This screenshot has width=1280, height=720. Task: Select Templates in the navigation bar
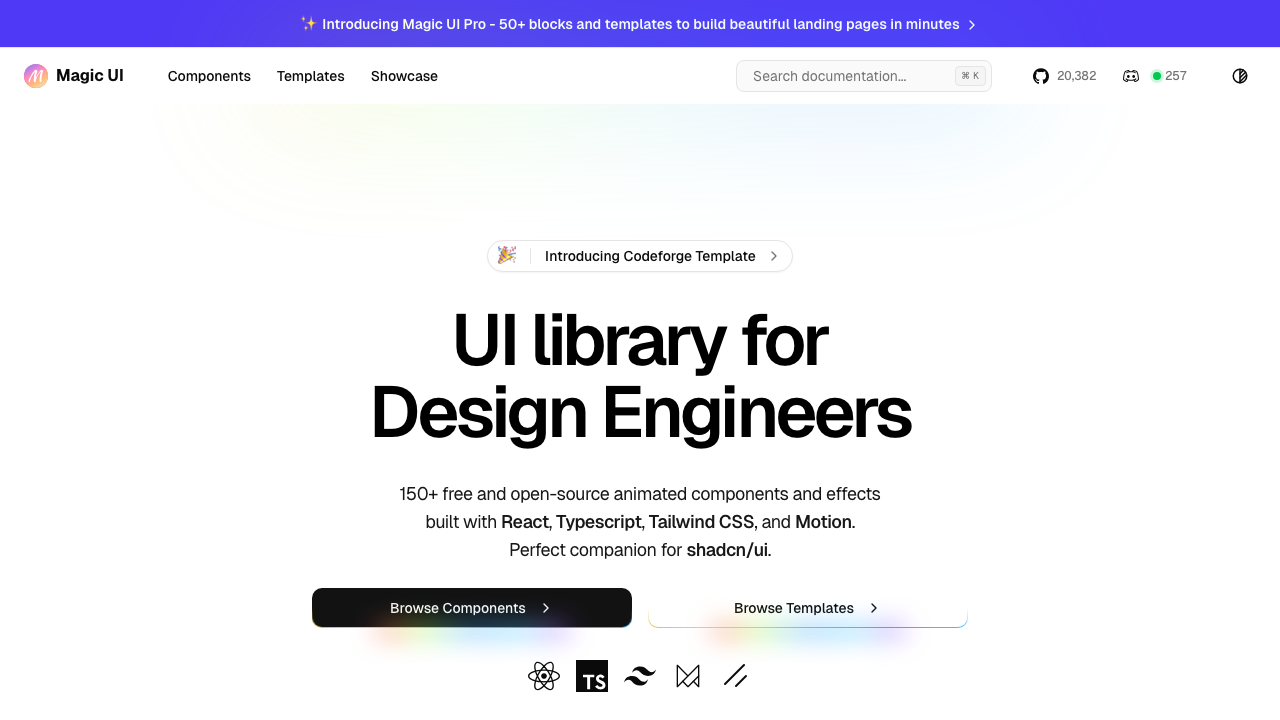point(310,76)
